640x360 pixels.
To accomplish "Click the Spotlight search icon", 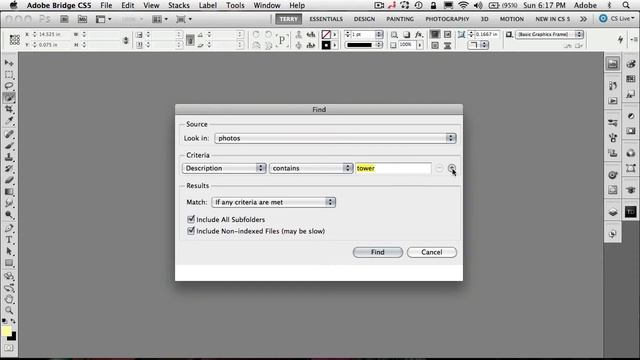I will coord(626,5).
